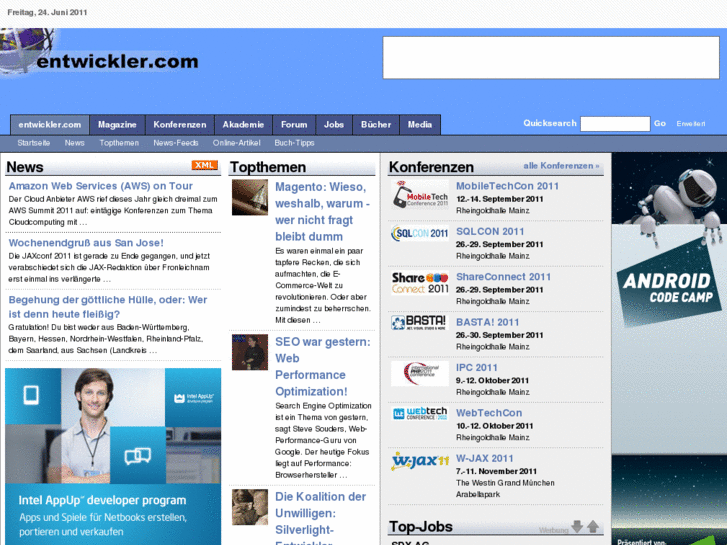Open the SEO war gestern thumbnail
The image size is (727, 545).
(x=250, y=352)
